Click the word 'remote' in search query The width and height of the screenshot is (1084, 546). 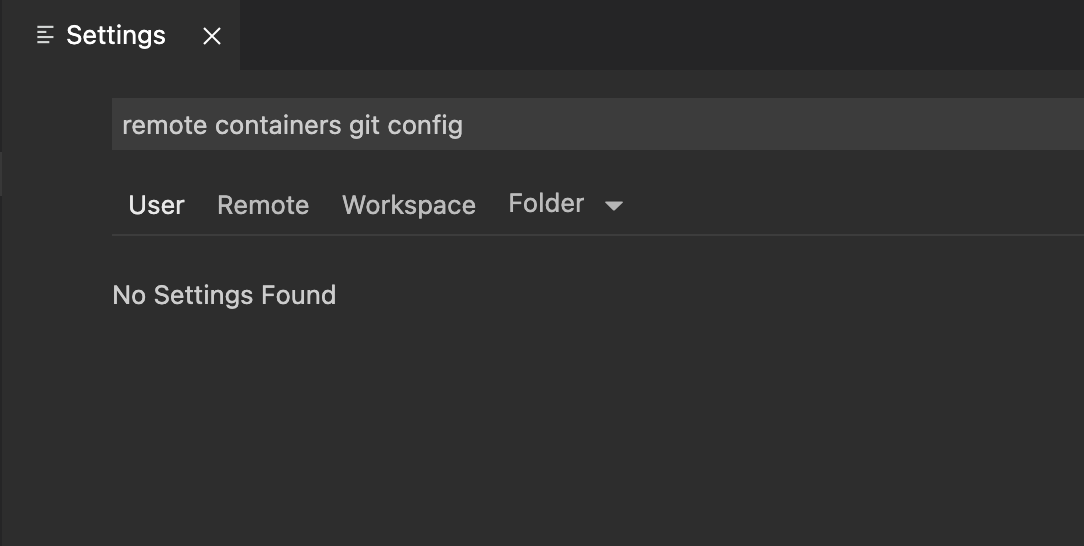coord(165,126)
